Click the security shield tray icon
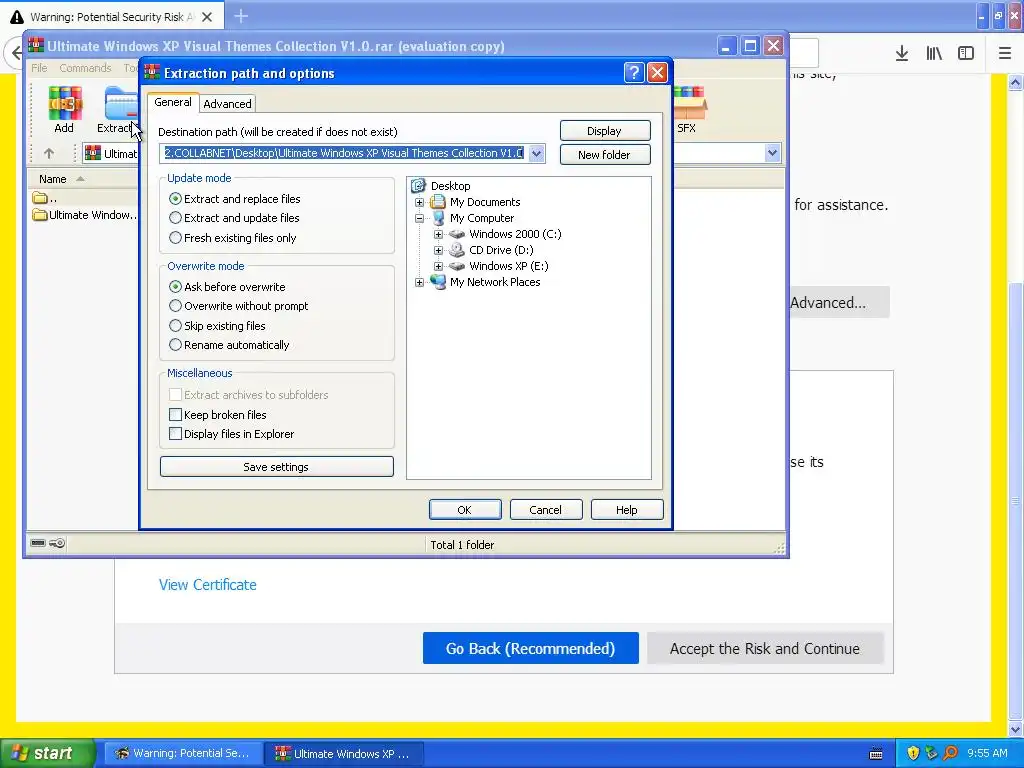The width and height of the screenshot is (1024, 768). [913, 753]
